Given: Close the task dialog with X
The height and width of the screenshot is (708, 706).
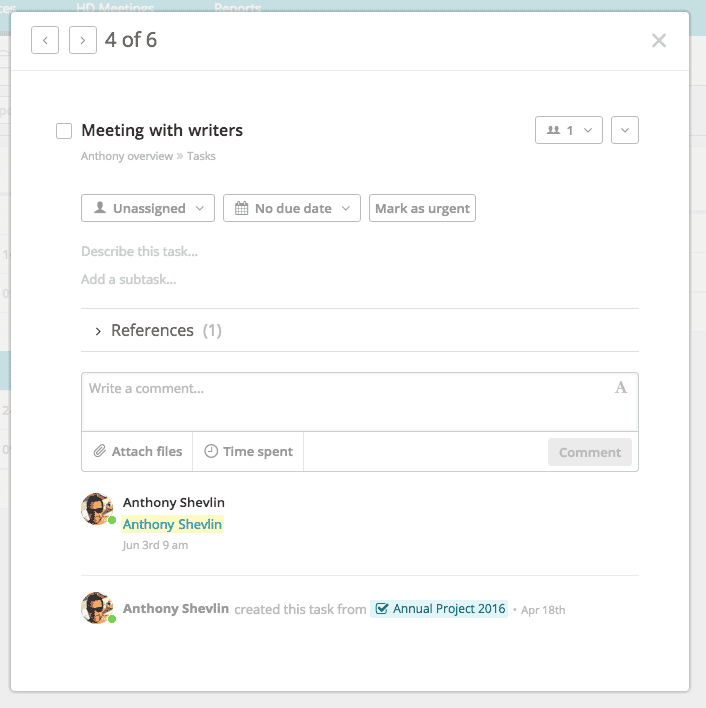Looking at the screenshot, I should (x=658, y=40).
